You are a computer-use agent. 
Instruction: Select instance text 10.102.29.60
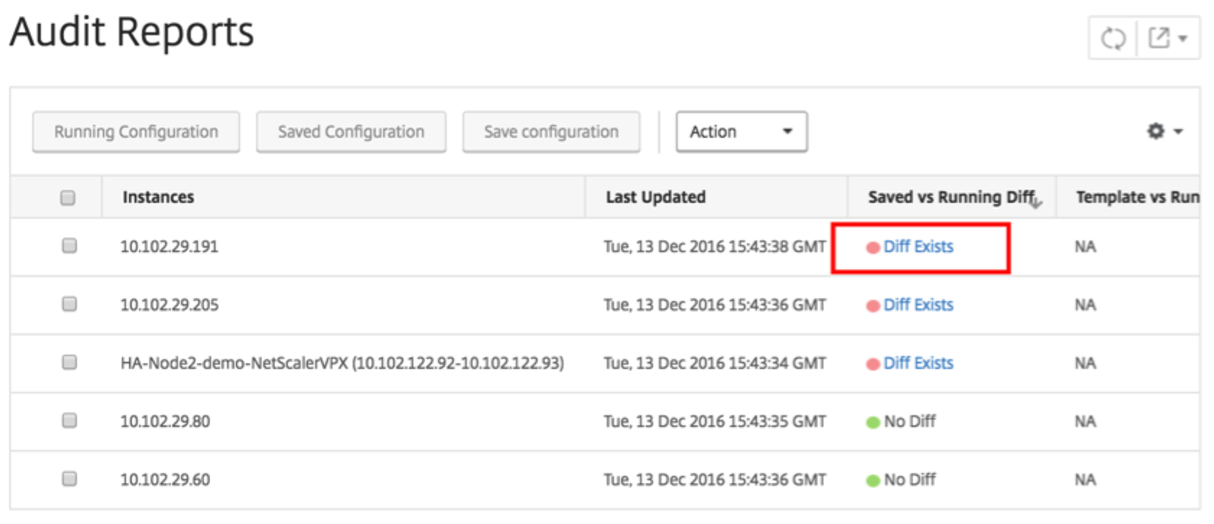(166, 479)
